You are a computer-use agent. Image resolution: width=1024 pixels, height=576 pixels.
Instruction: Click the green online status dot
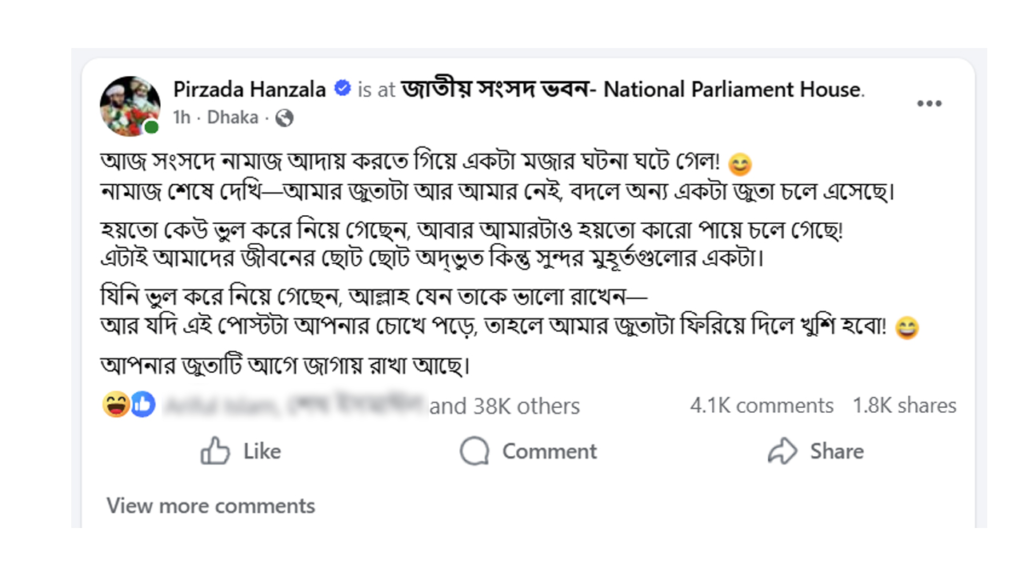click(151, 128)
